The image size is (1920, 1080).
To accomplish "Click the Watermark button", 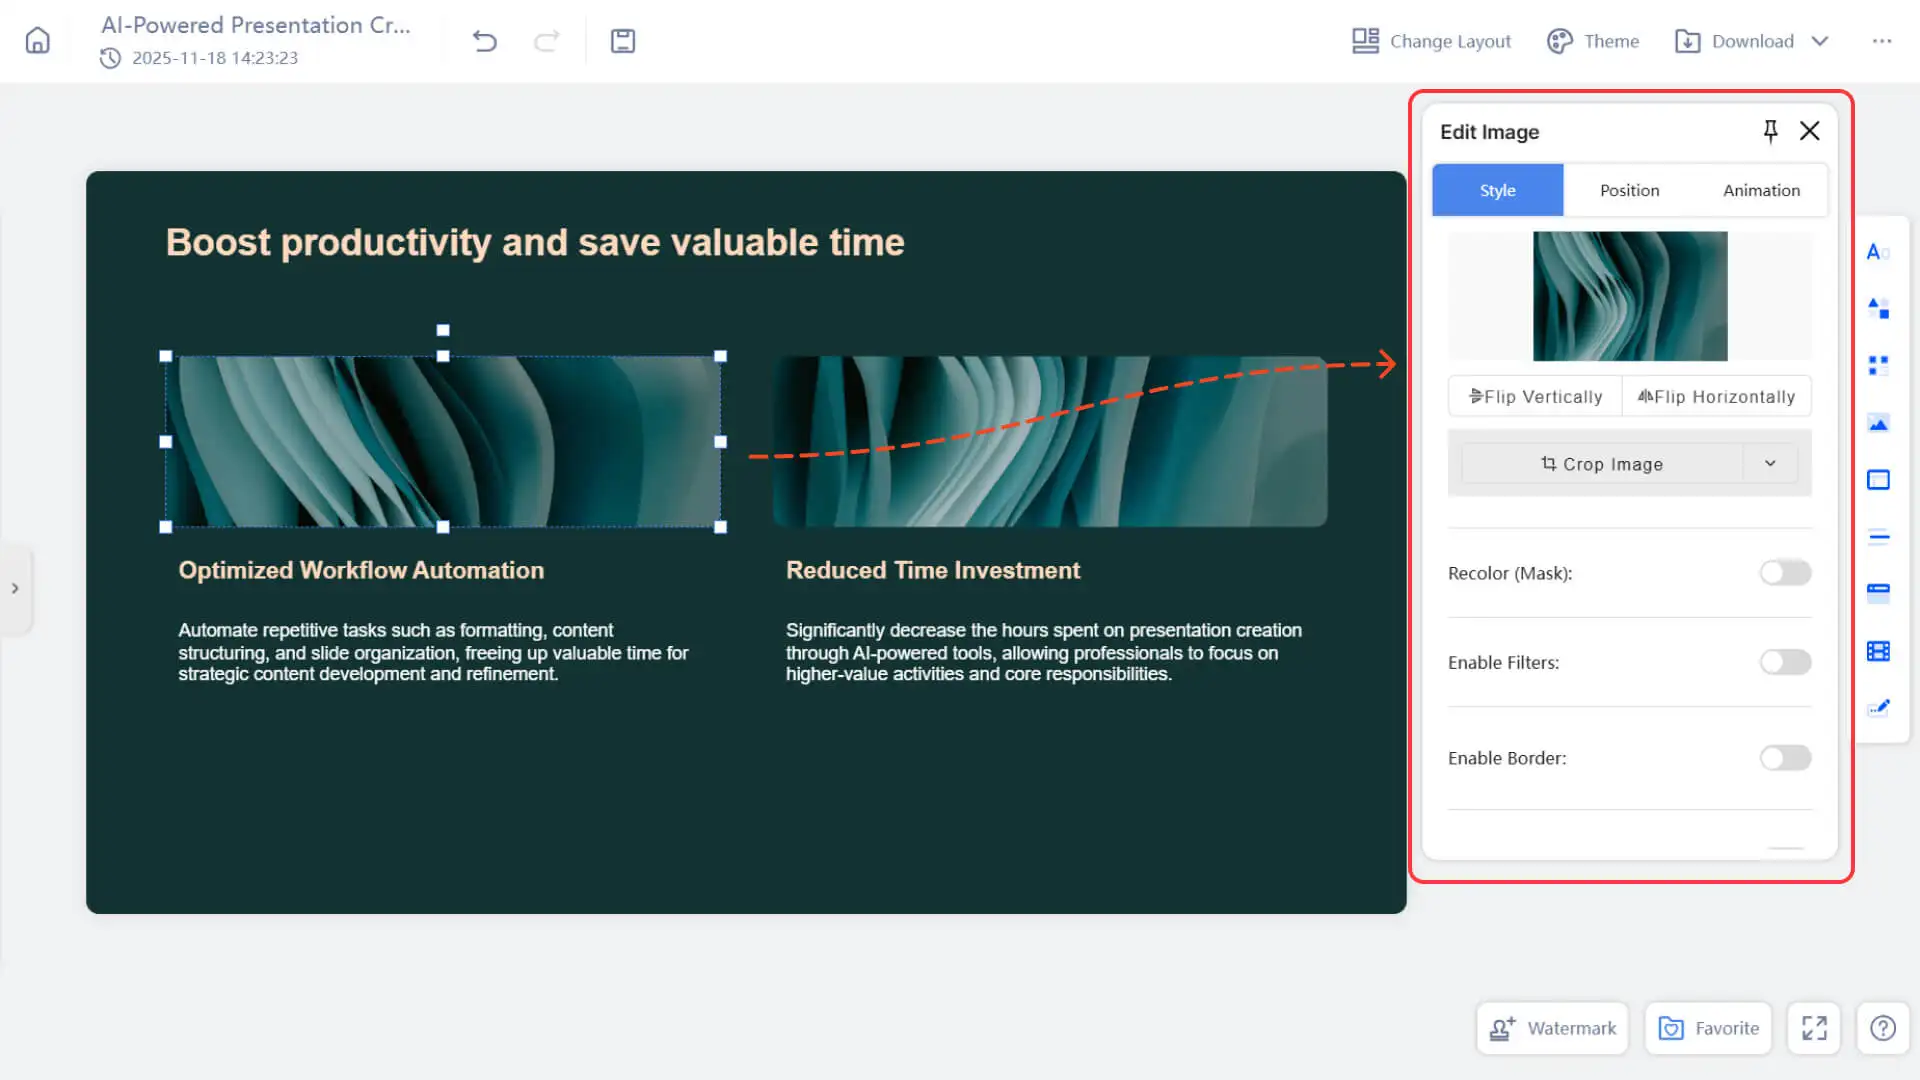I will [1552, 1028].
